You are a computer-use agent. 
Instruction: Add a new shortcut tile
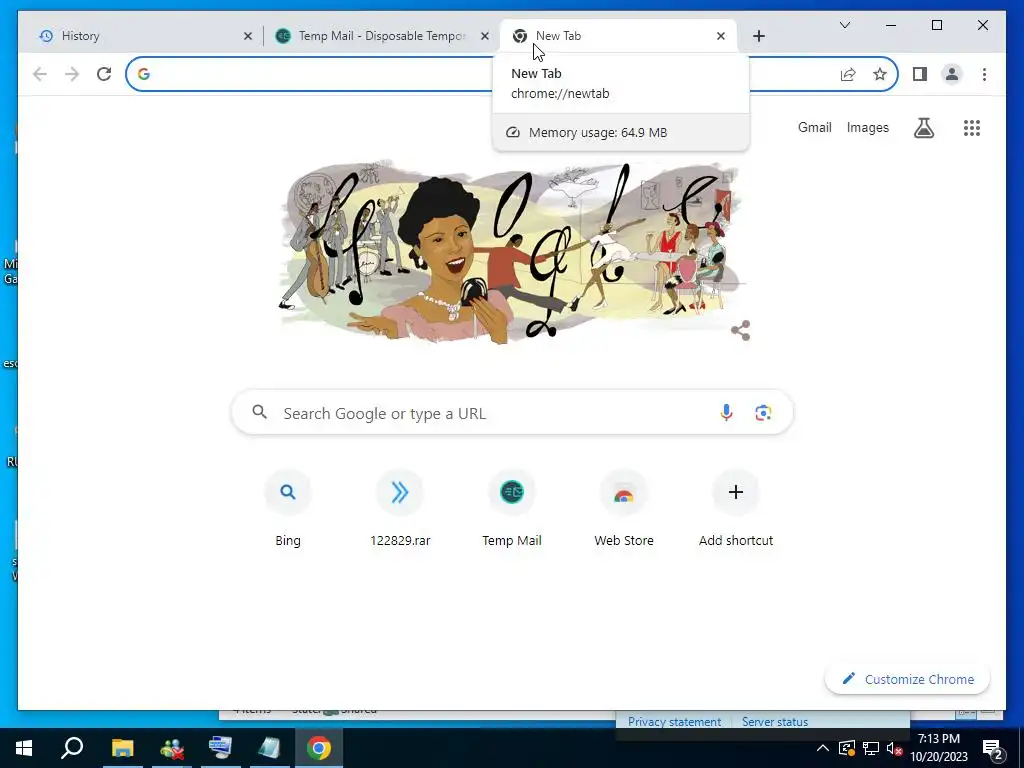(736, 509)
